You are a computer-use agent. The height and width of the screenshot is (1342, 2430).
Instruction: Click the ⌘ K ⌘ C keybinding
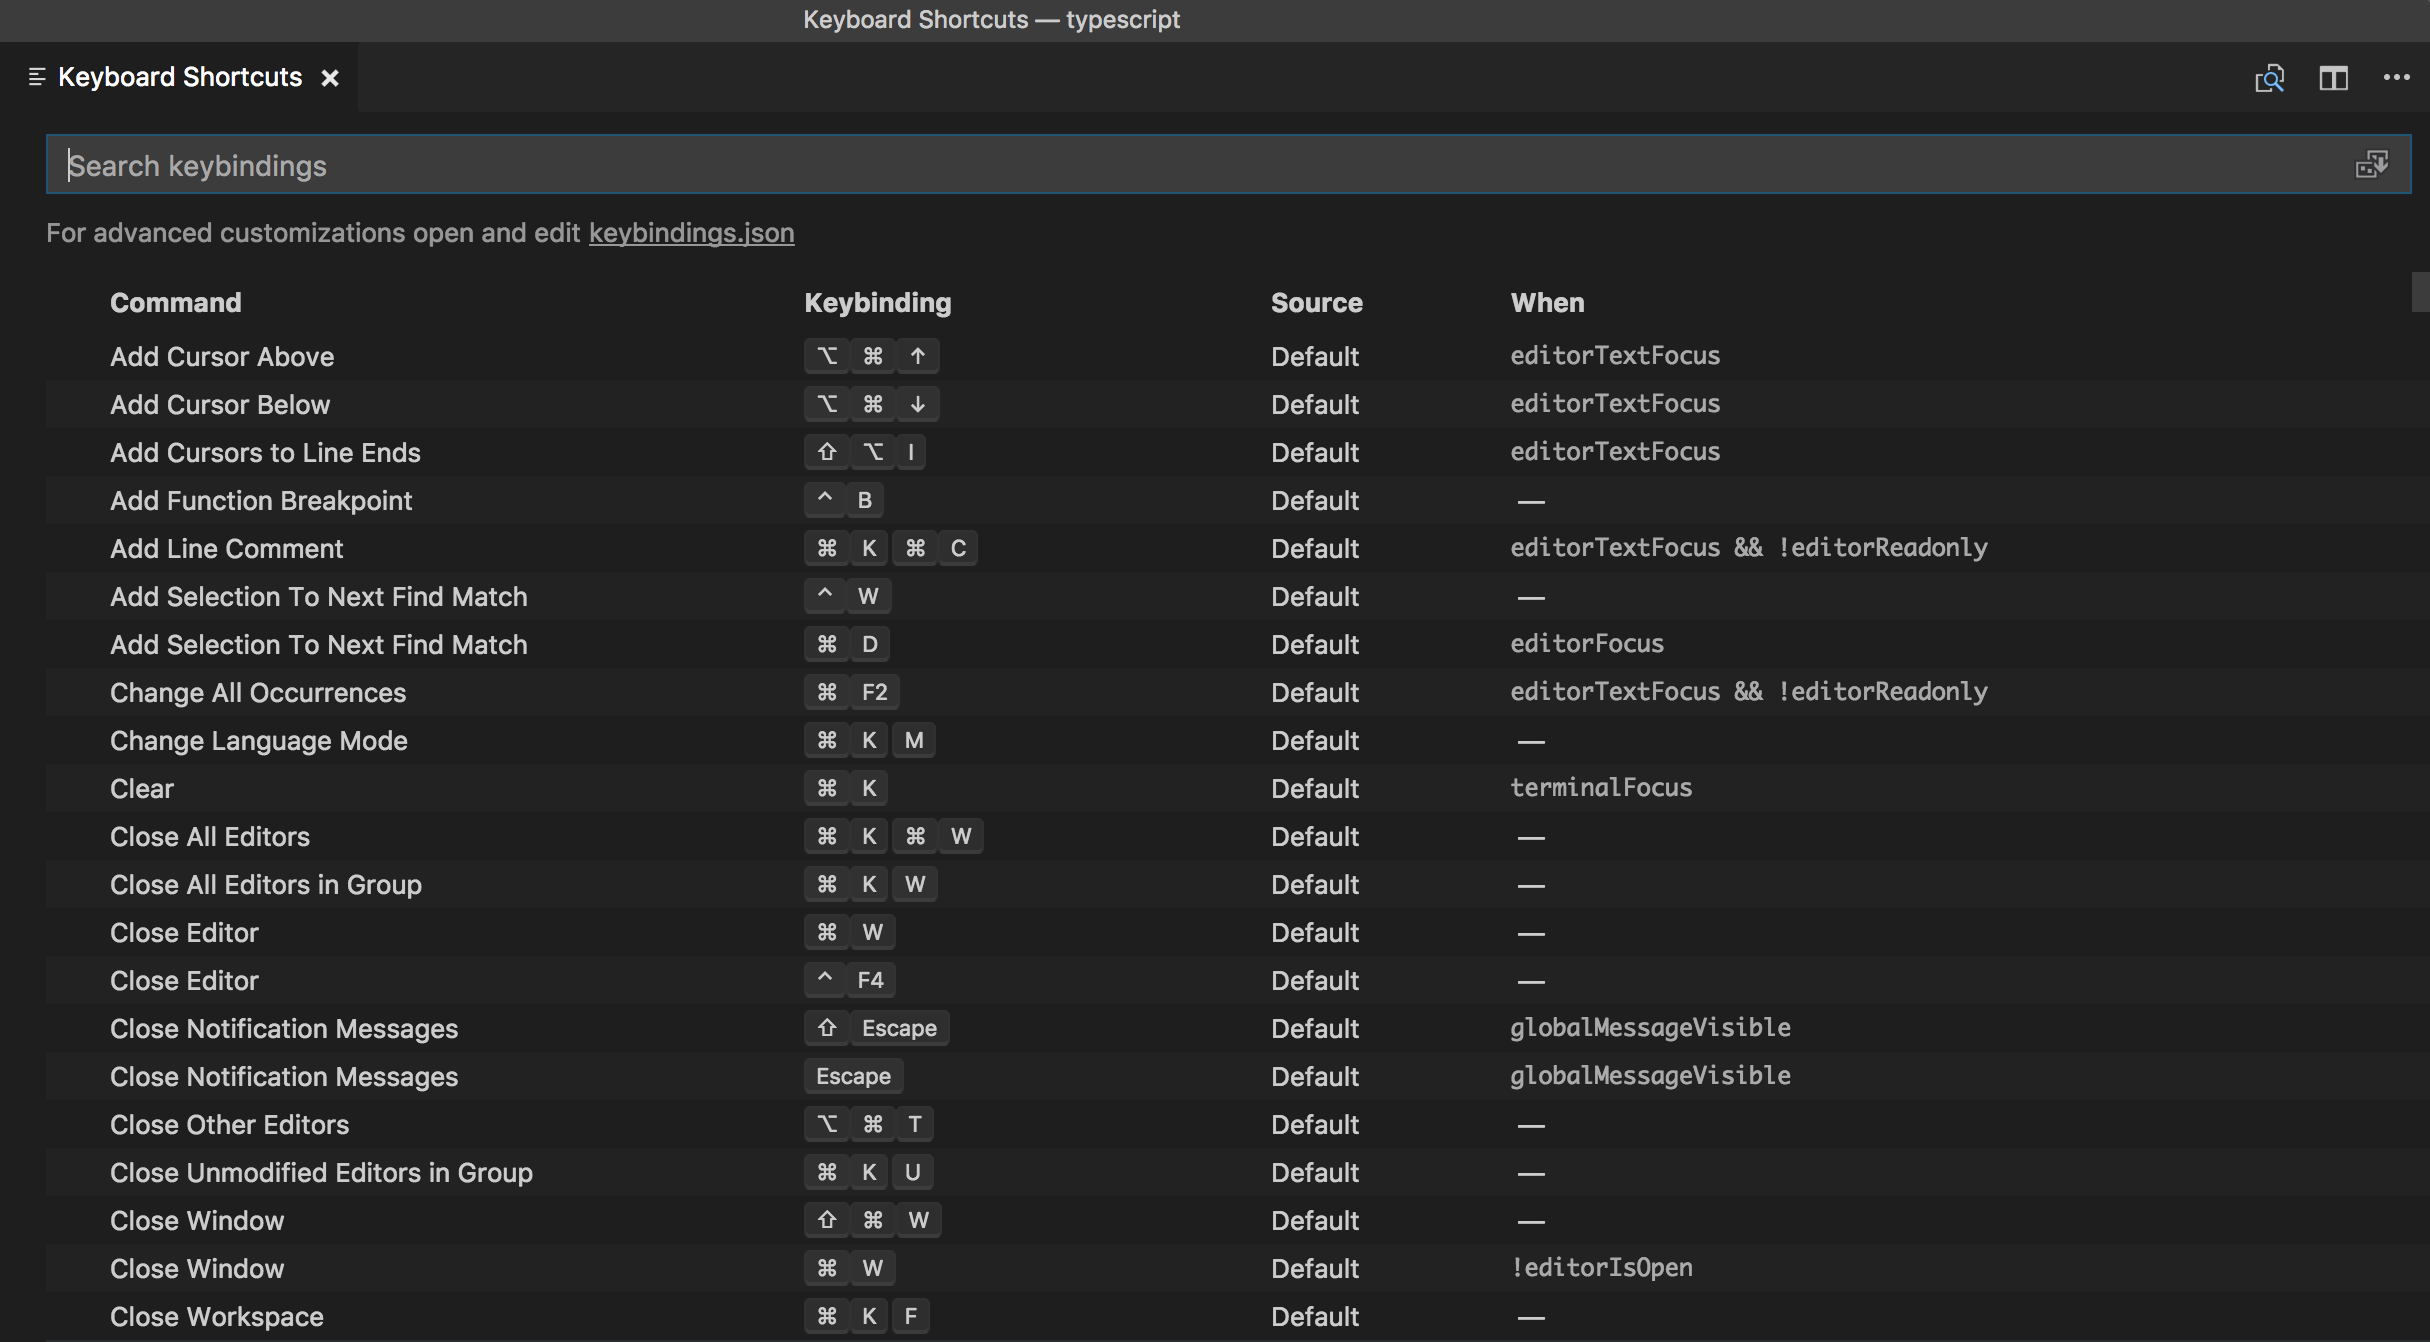point(890,548)
